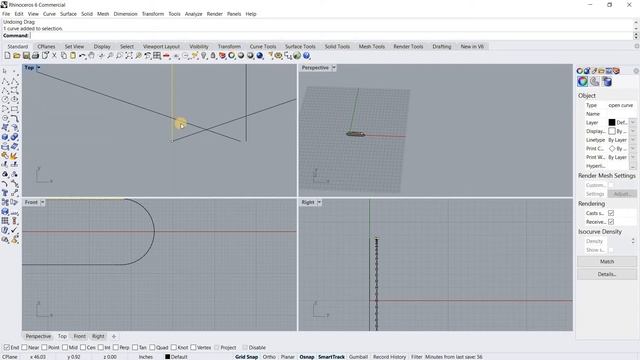
Task: Enable the Point osnap checkbox
Action: point(44,347)
